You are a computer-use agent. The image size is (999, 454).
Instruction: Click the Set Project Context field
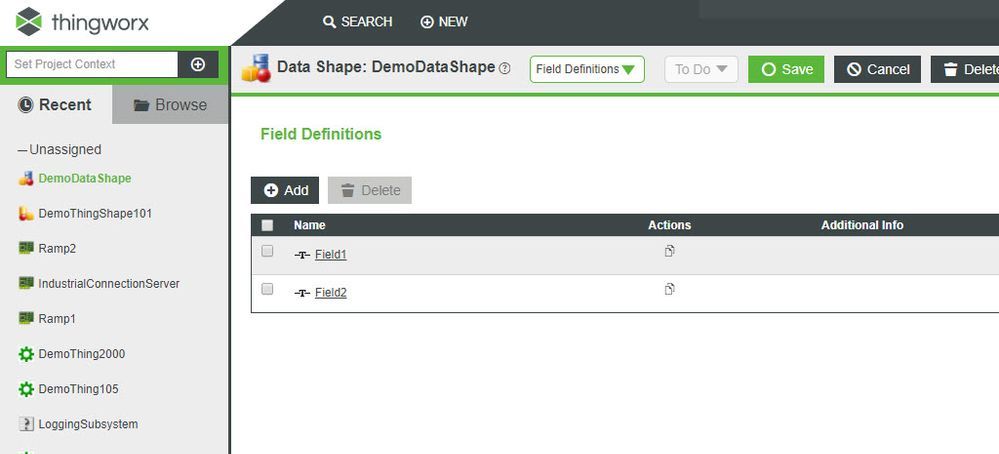coord(92,64)
